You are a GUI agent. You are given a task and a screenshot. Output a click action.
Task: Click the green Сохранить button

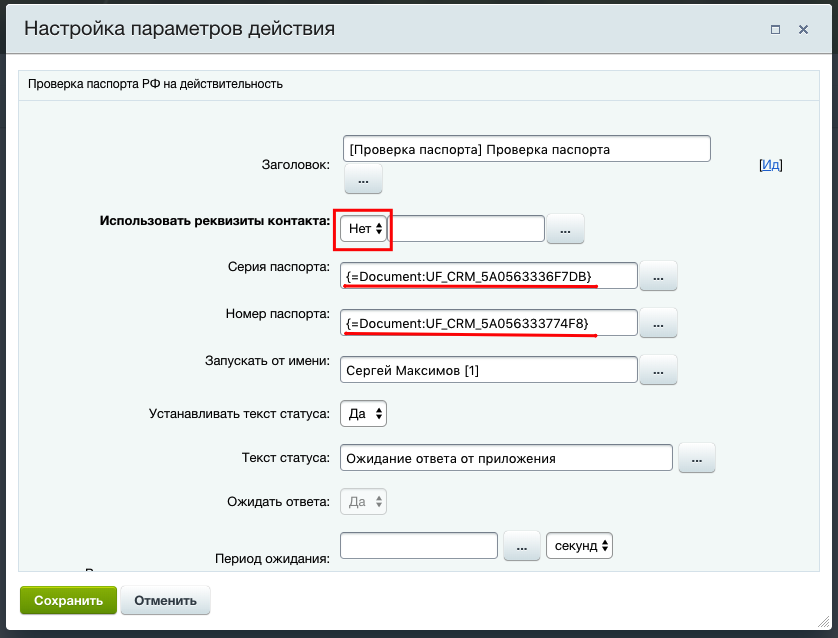click(x=68, y=600)
